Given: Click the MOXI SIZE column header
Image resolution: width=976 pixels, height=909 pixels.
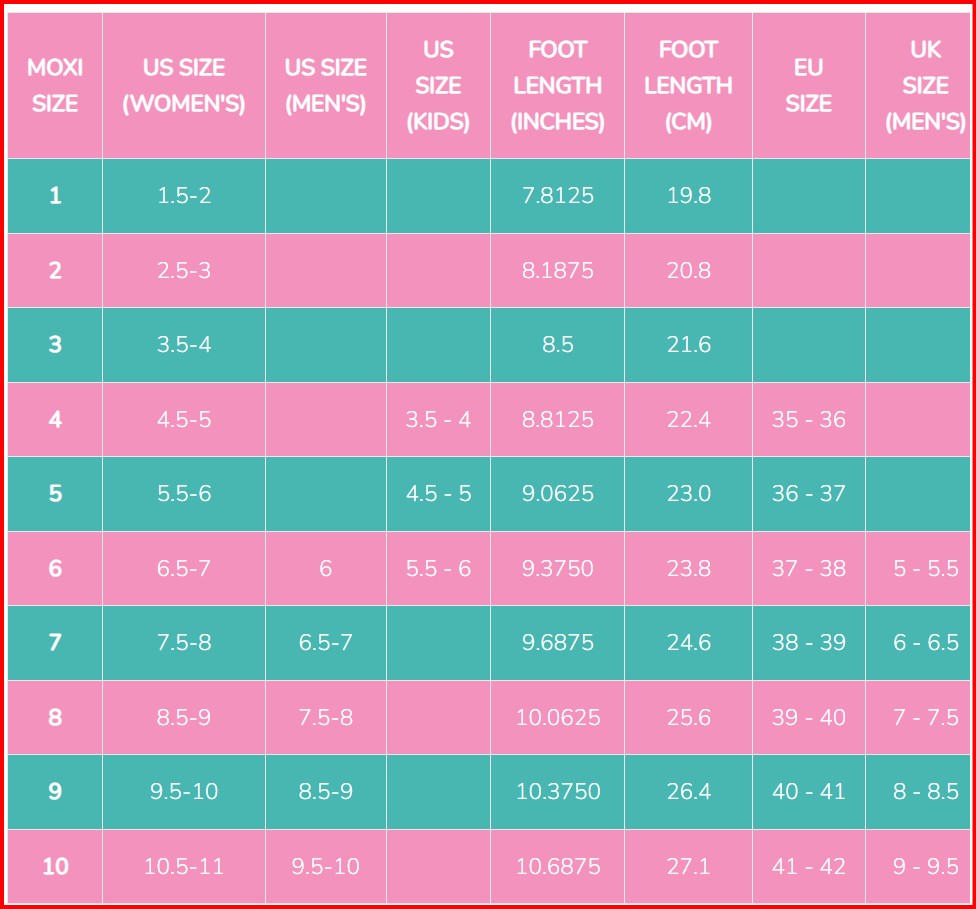Looking at the screenshot, I should click(x=55, y=86).
